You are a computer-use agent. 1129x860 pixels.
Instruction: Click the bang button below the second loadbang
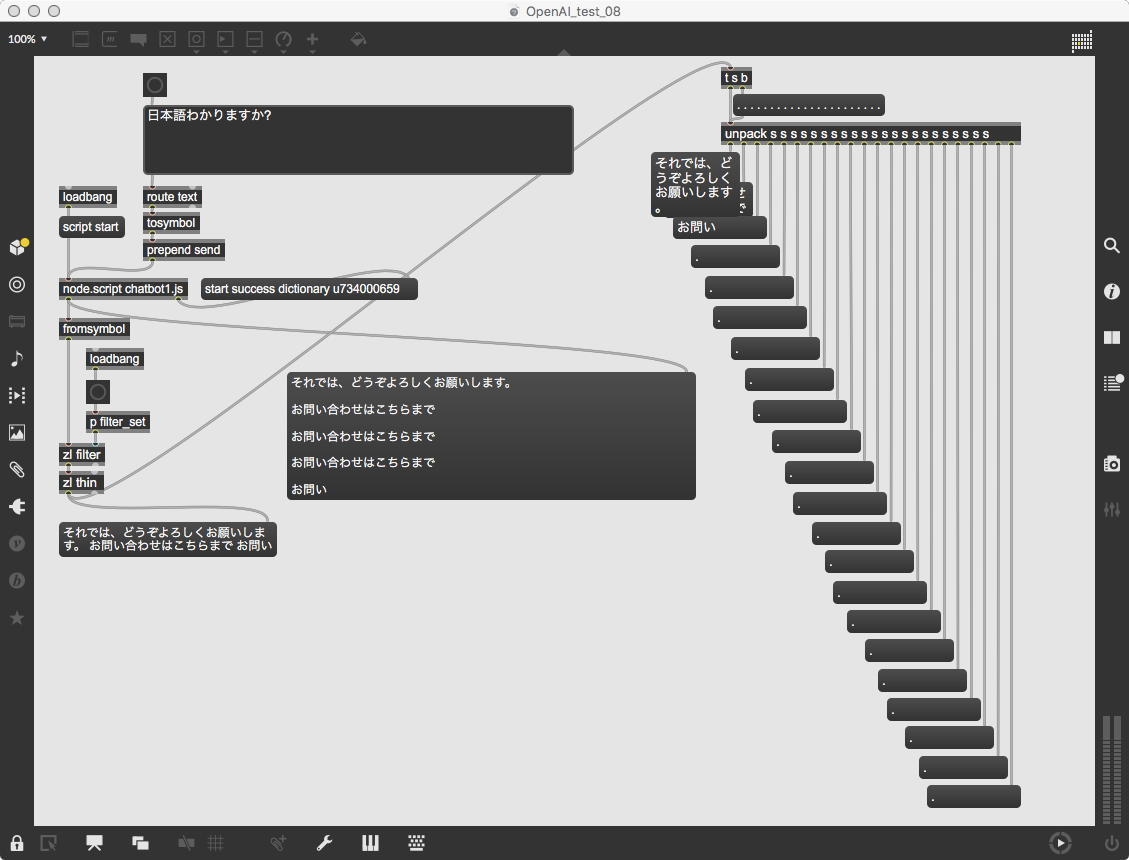click(x=98, y=393)
